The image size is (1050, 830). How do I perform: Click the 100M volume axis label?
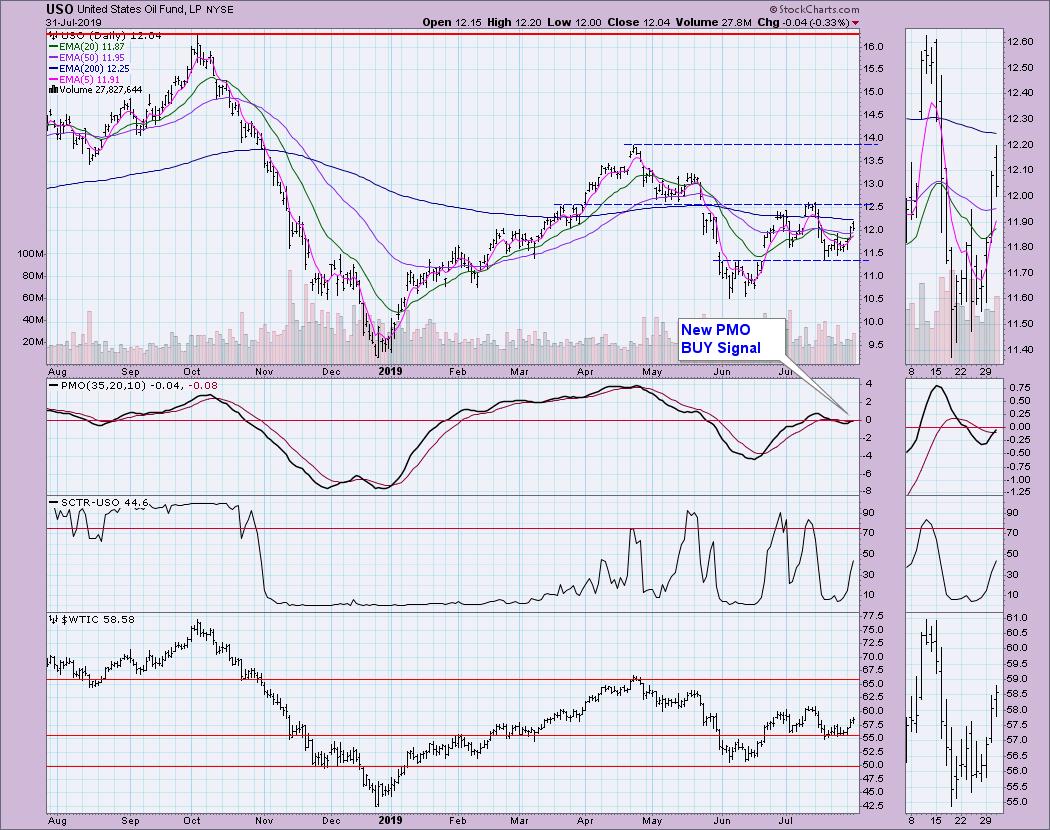click(31, 254)
